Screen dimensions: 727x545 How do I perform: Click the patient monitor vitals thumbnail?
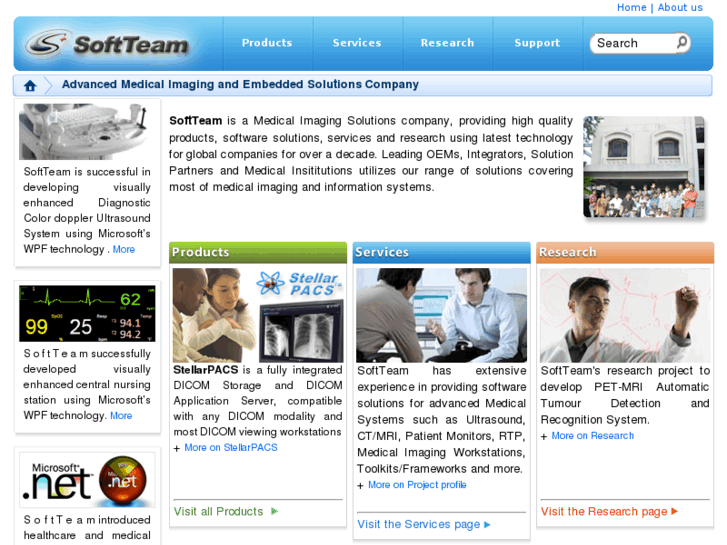click(87, 314)
